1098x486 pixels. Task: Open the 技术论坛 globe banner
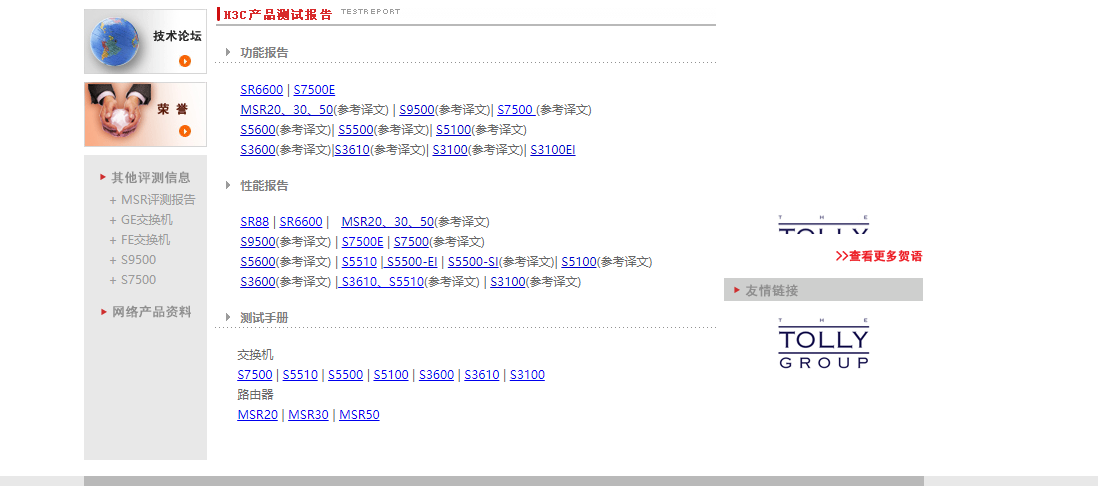pyautogui.click(x=145, y=41)
